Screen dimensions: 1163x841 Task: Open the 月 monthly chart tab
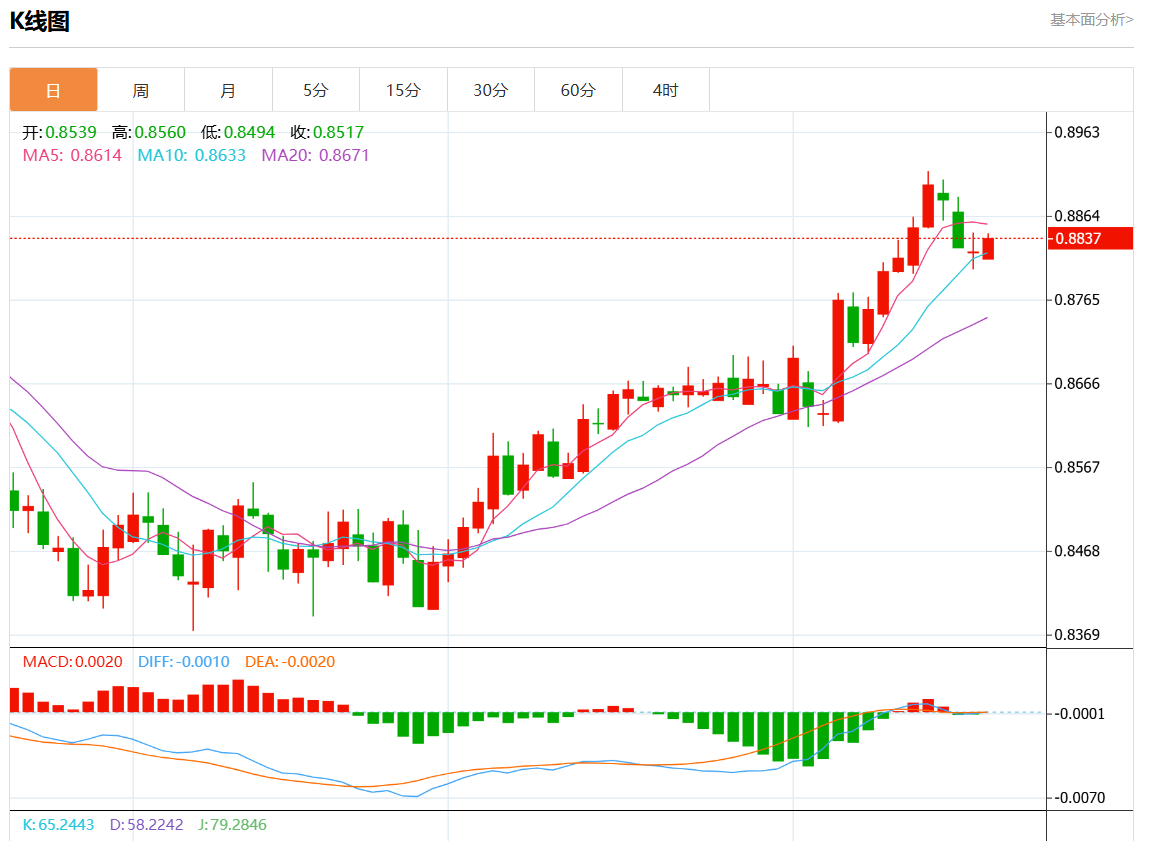point(228,90)
